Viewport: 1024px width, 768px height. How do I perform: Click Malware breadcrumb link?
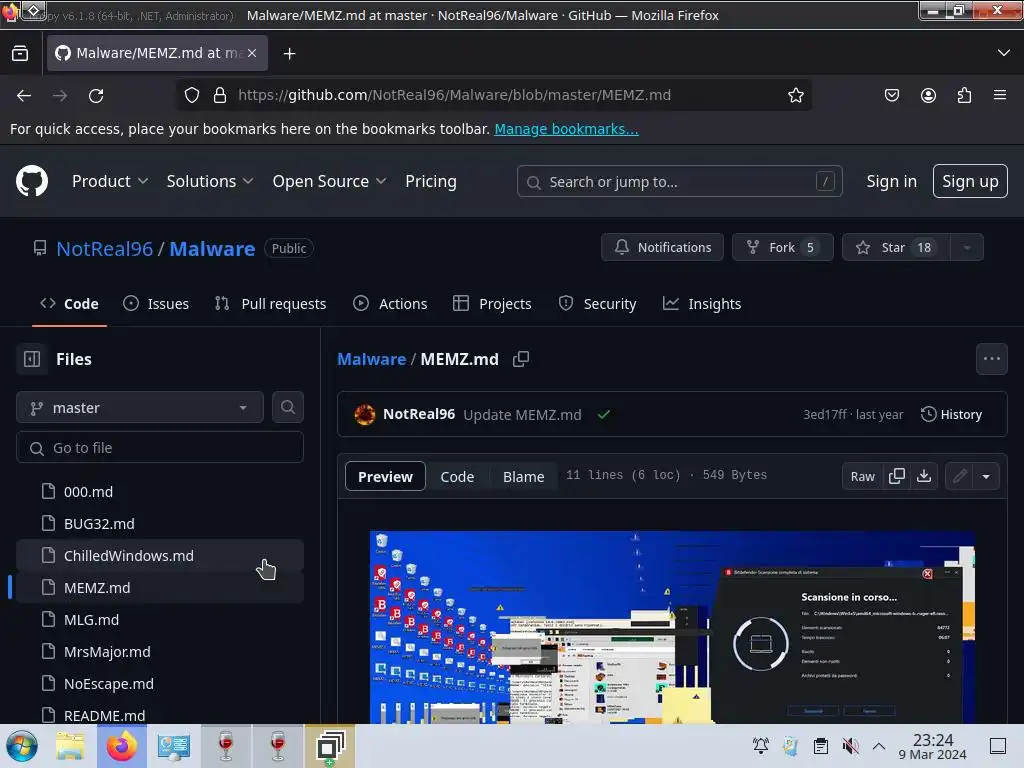coord(371,359)
